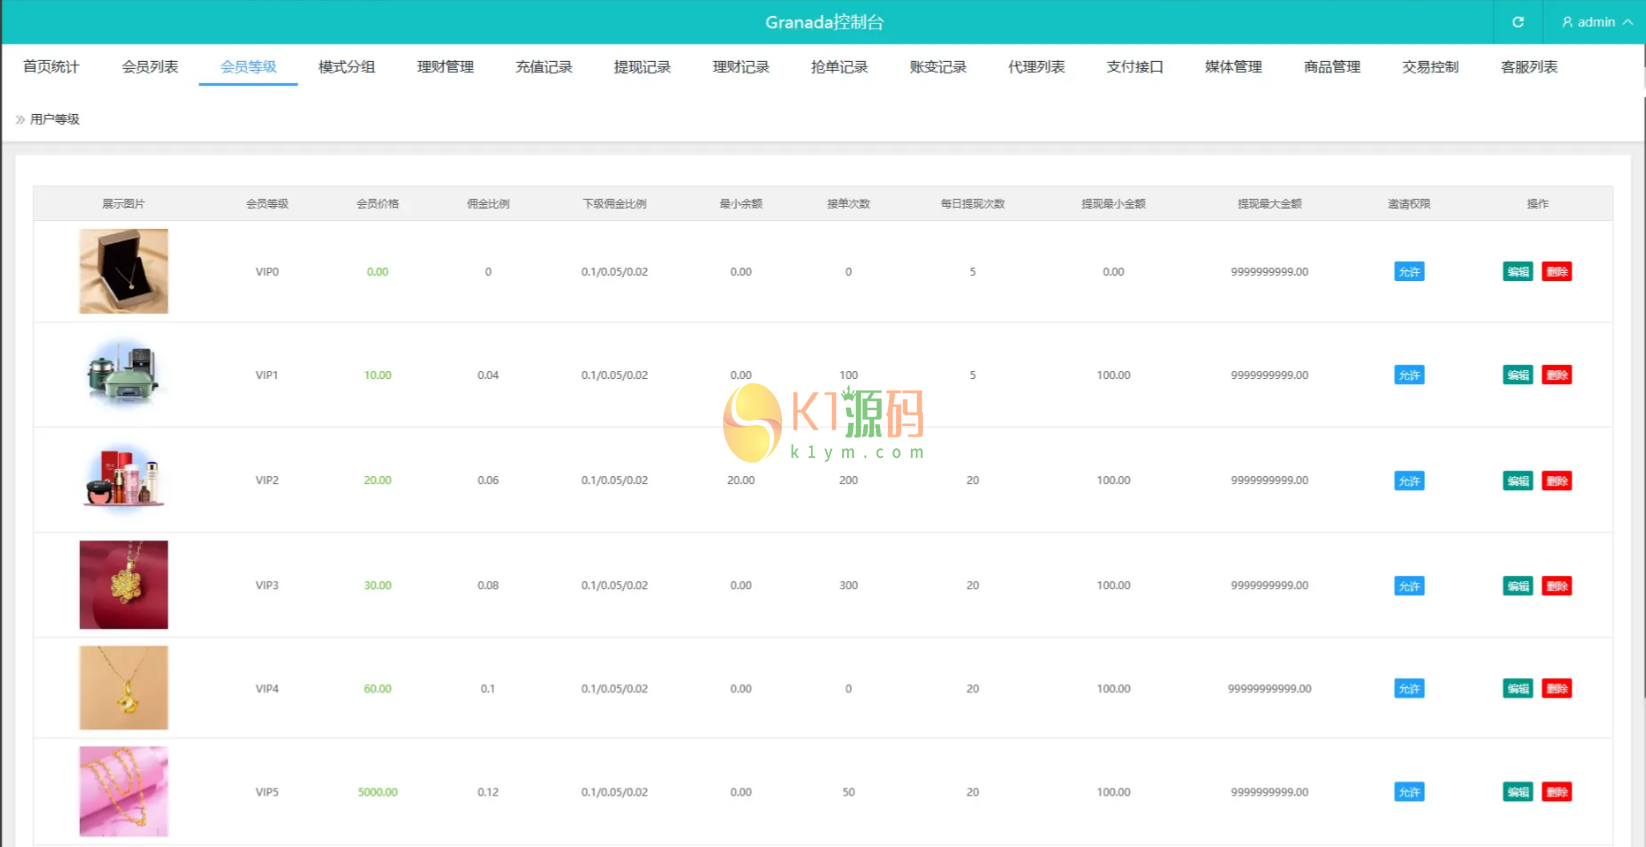Select the 客服列表 menu item
This screenshot has width=1646, height=847.
click(1529, 67)
